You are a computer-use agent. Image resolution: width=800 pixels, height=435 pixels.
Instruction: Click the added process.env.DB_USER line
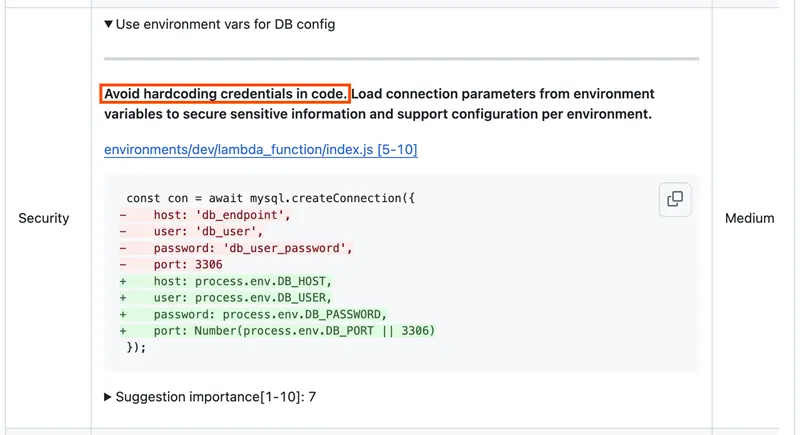[x=242, y=298]
